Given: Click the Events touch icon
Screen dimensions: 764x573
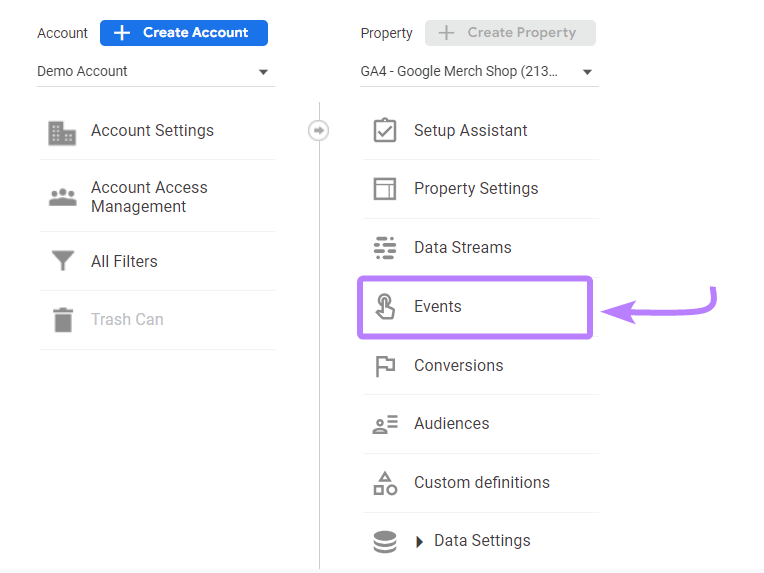Looking at the screenshot, I should coord(385,307).
